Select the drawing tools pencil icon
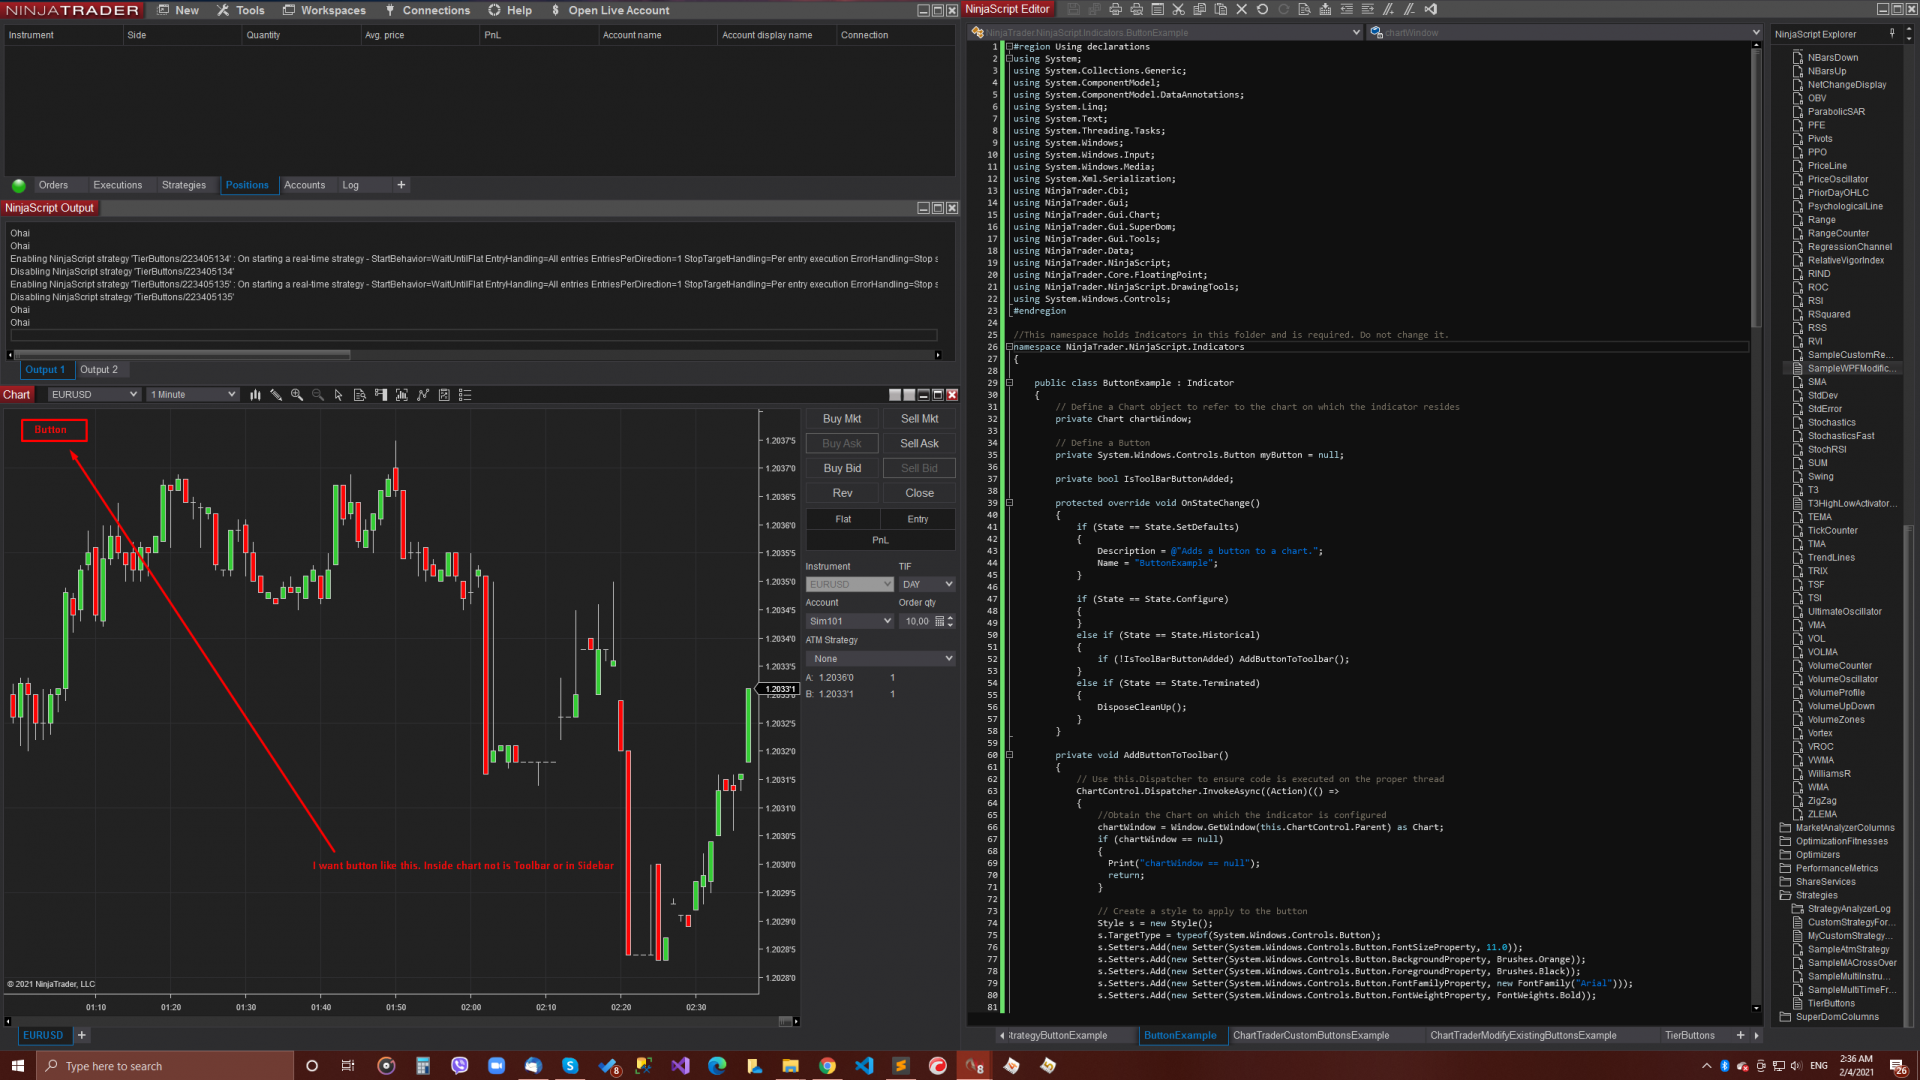The image size is (1920, 1080). [276, 395]
